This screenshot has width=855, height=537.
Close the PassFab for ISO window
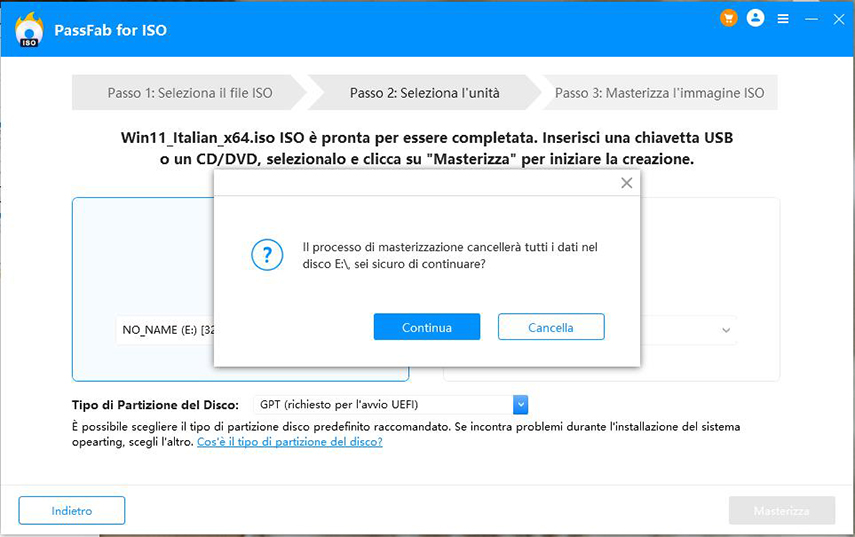(x=837, y=19)
